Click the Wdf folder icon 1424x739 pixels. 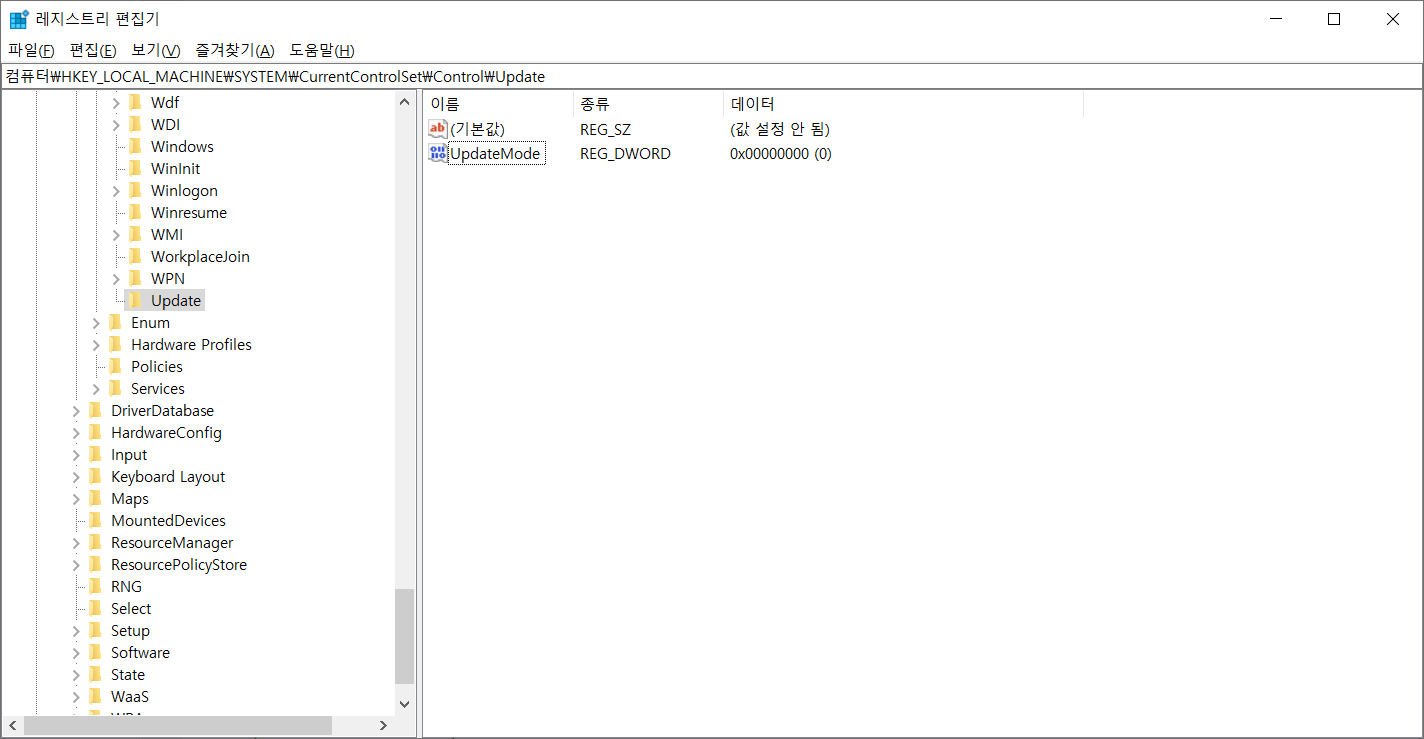[x=135, y=102]
